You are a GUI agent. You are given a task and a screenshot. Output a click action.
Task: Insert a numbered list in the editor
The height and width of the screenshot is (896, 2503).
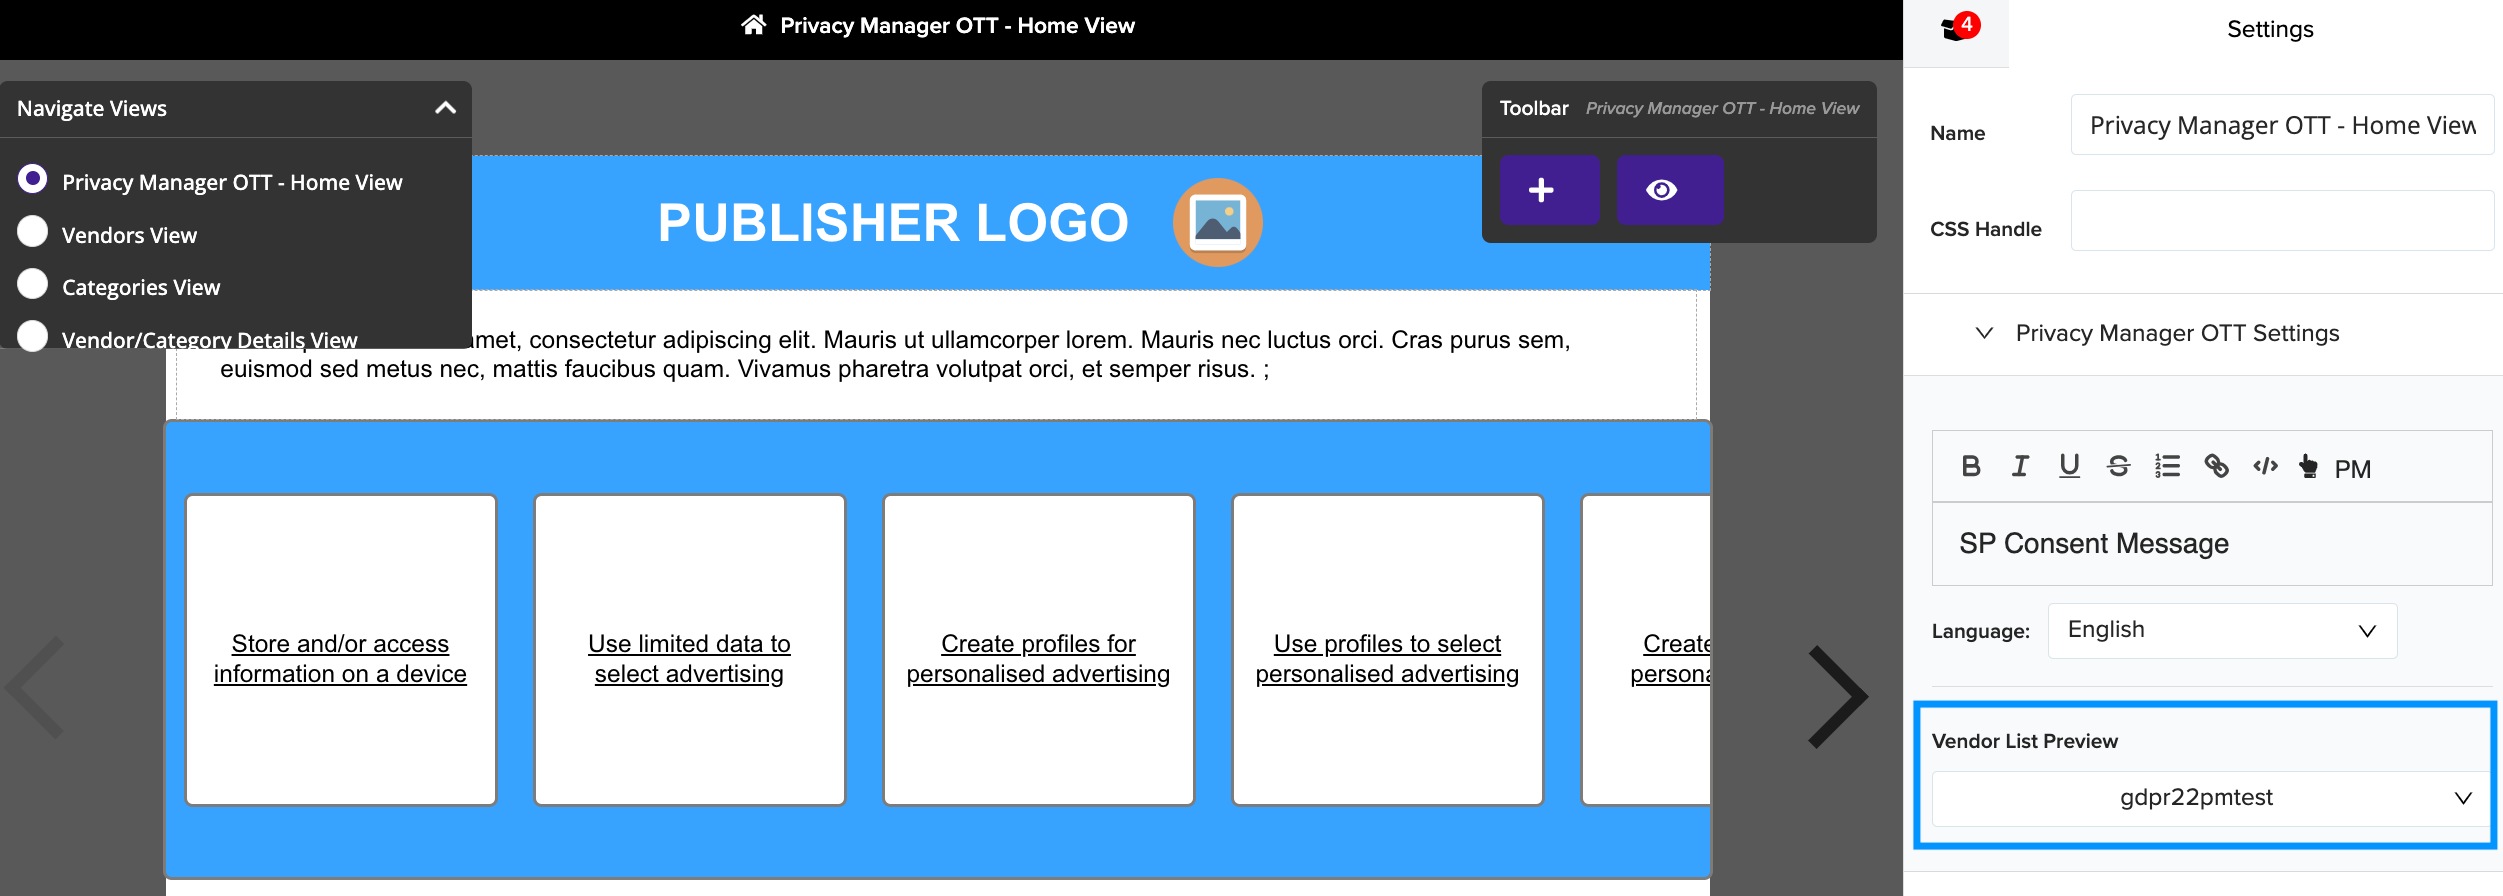[x=2167, y=466]
